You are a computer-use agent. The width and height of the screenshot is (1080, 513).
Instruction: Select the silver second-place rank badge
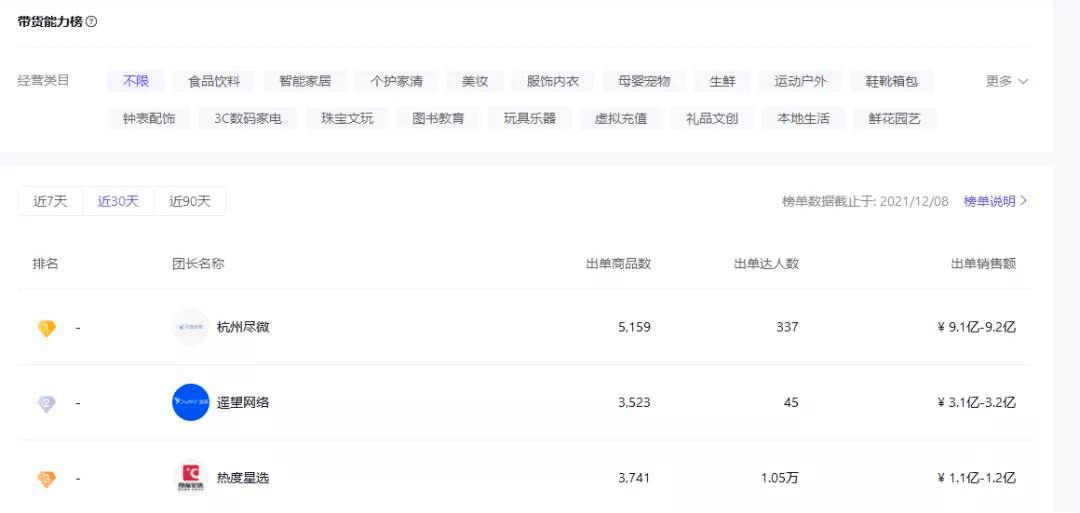(x=47, y=404)
